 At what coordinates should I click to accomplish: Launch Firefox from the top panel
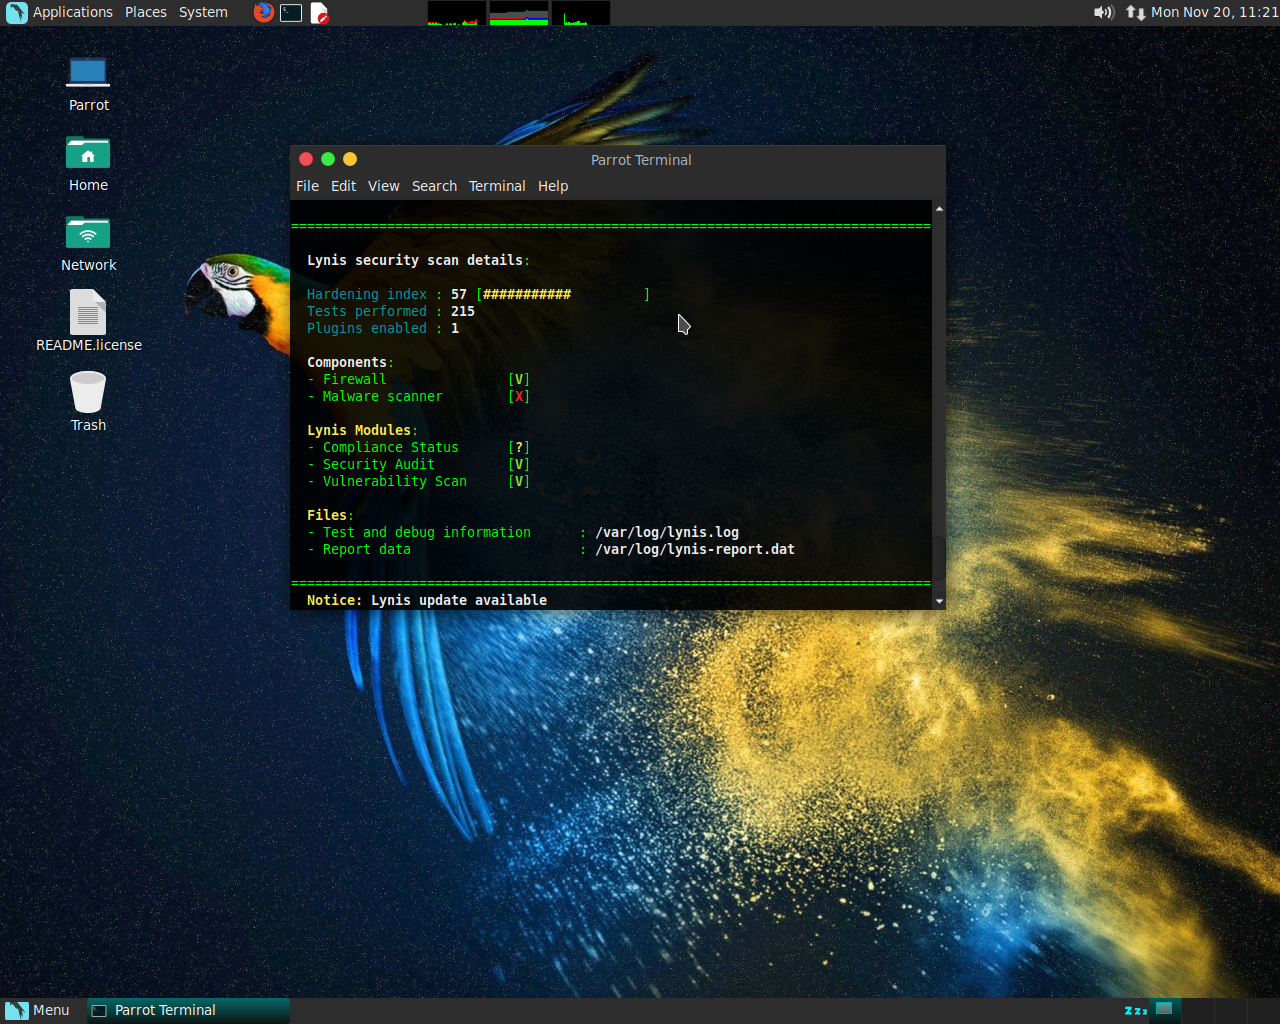263,12
